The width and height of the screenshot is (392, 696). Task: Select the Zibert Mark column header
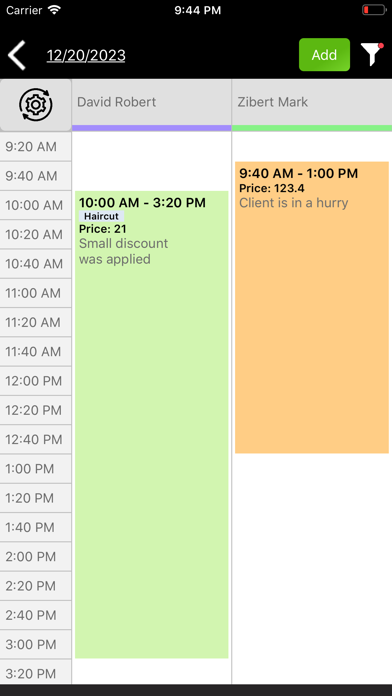pyautogui.click(x=312, y=102)
